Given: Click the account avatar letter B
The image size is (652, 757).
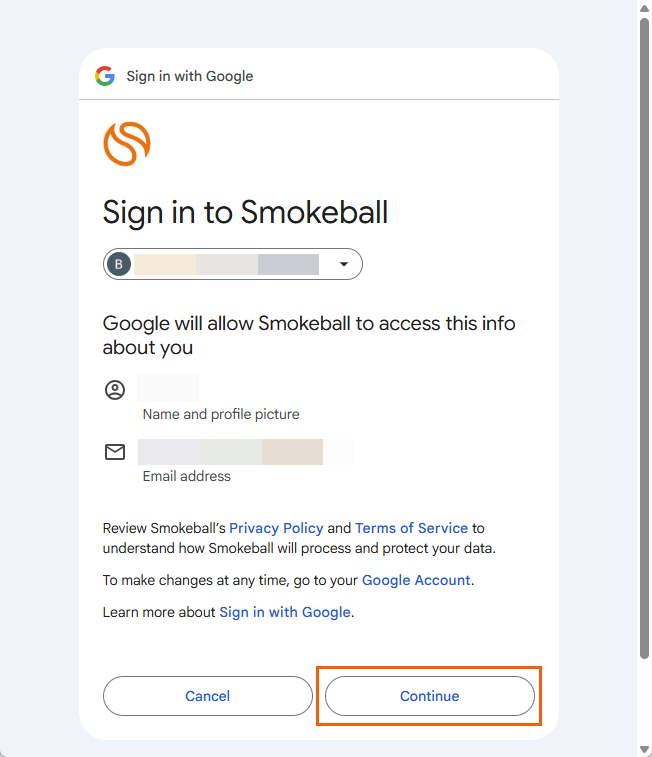Looking at the screenshot, I should click(119, 264).
